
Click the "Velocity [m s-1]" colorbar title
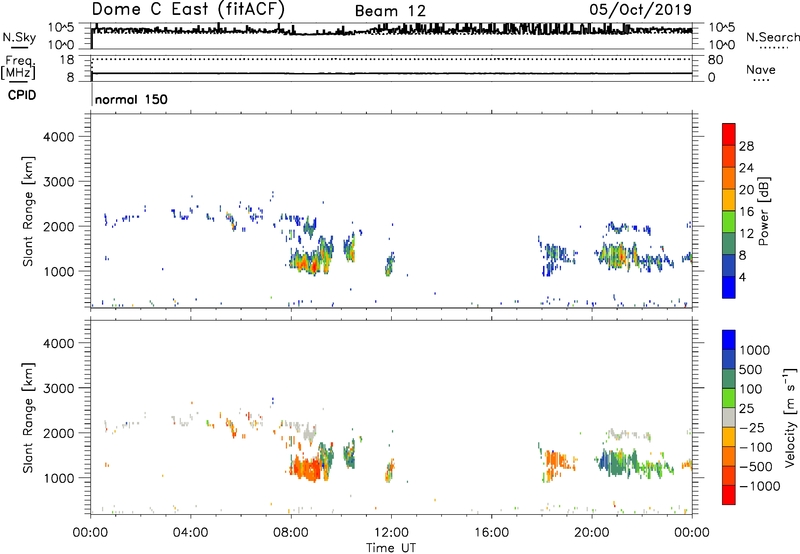[x=790, y=417]
